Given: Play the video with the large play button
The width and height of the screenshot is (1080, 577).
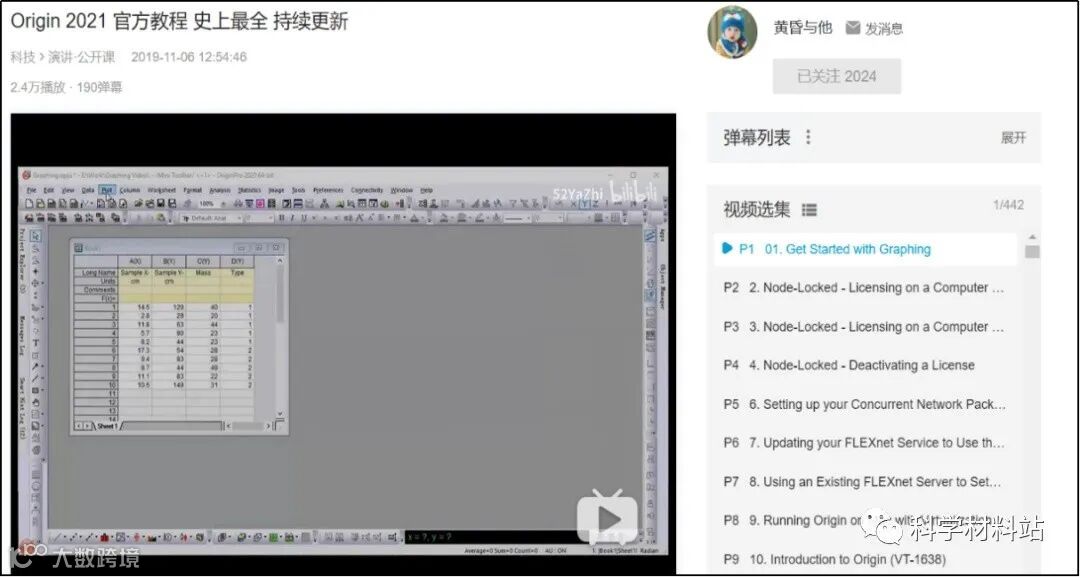Looking at the screenshot, I should 608,518.
